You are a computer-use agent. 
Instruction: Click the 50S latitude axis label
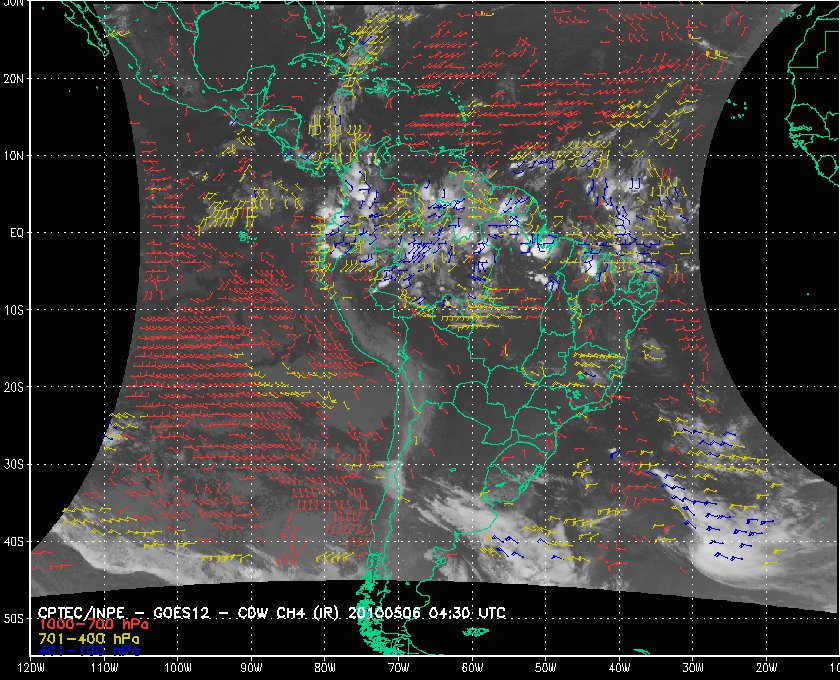click(x=13, y=619)
